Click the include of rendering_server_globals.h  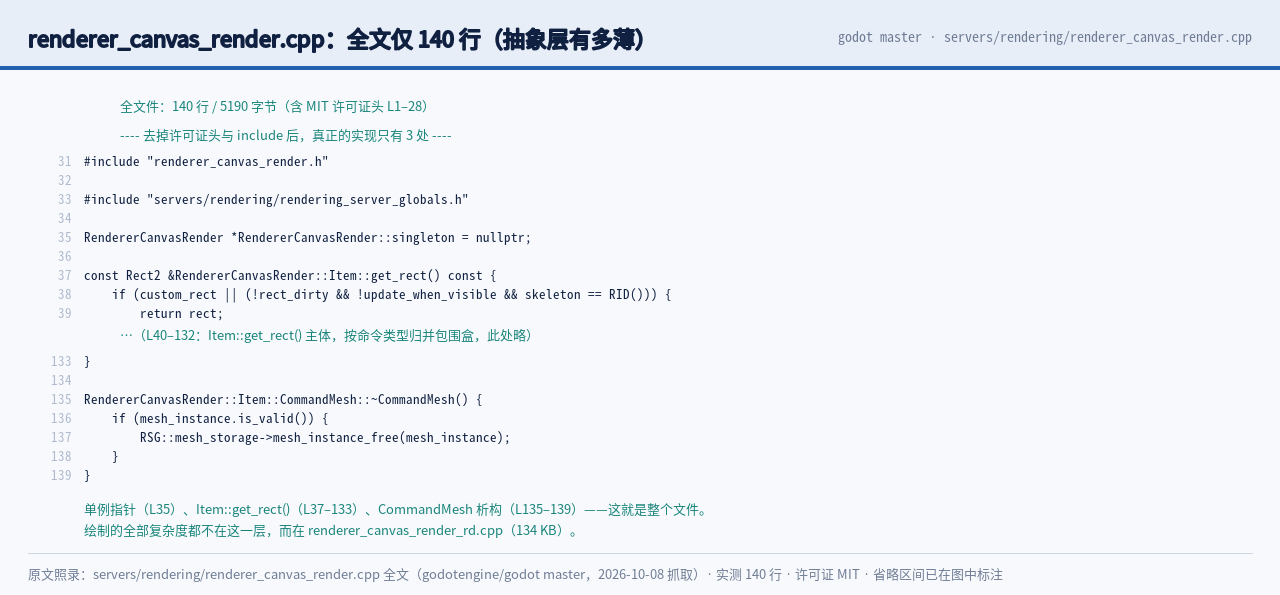(276, 200)
